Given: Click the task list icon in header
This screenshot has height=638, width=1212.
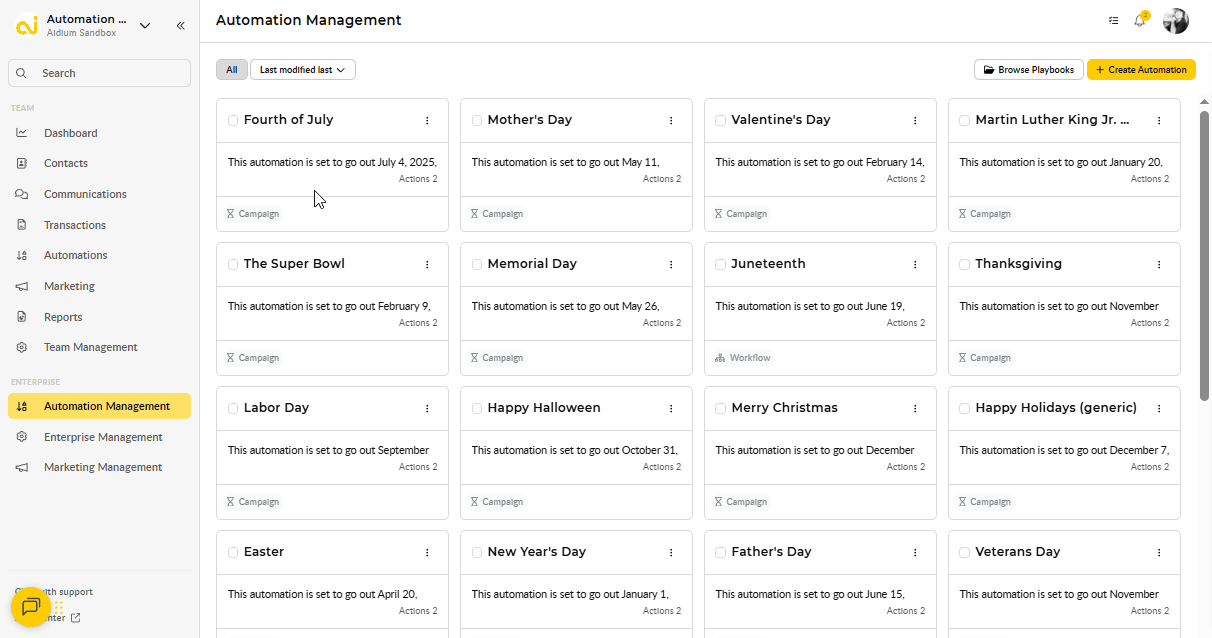Looking at the screenshot, I should click(x=1114, y=21).
